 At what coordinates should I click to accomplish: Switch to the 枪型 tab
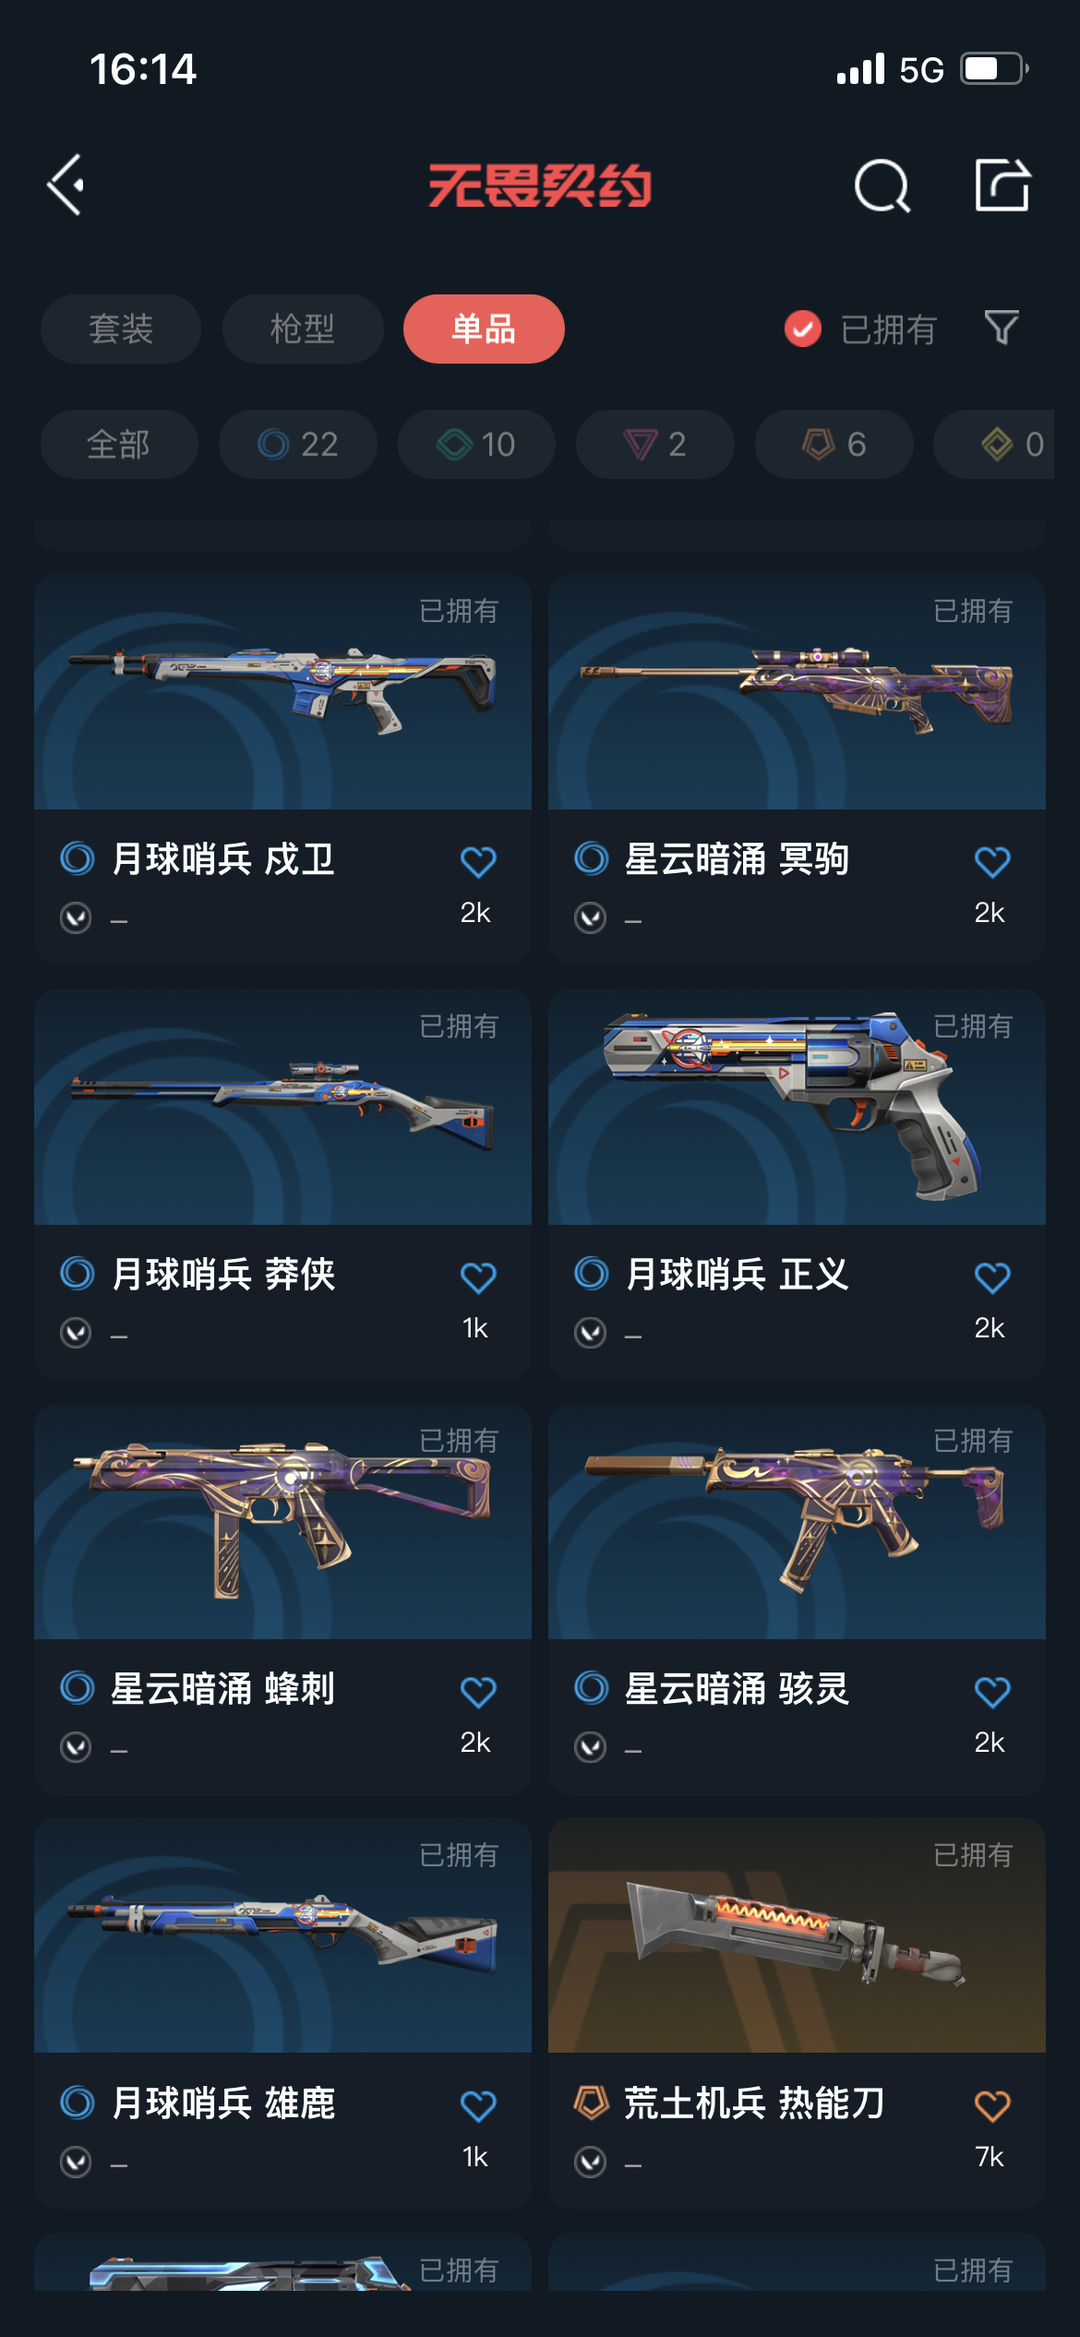click(302, 328)
